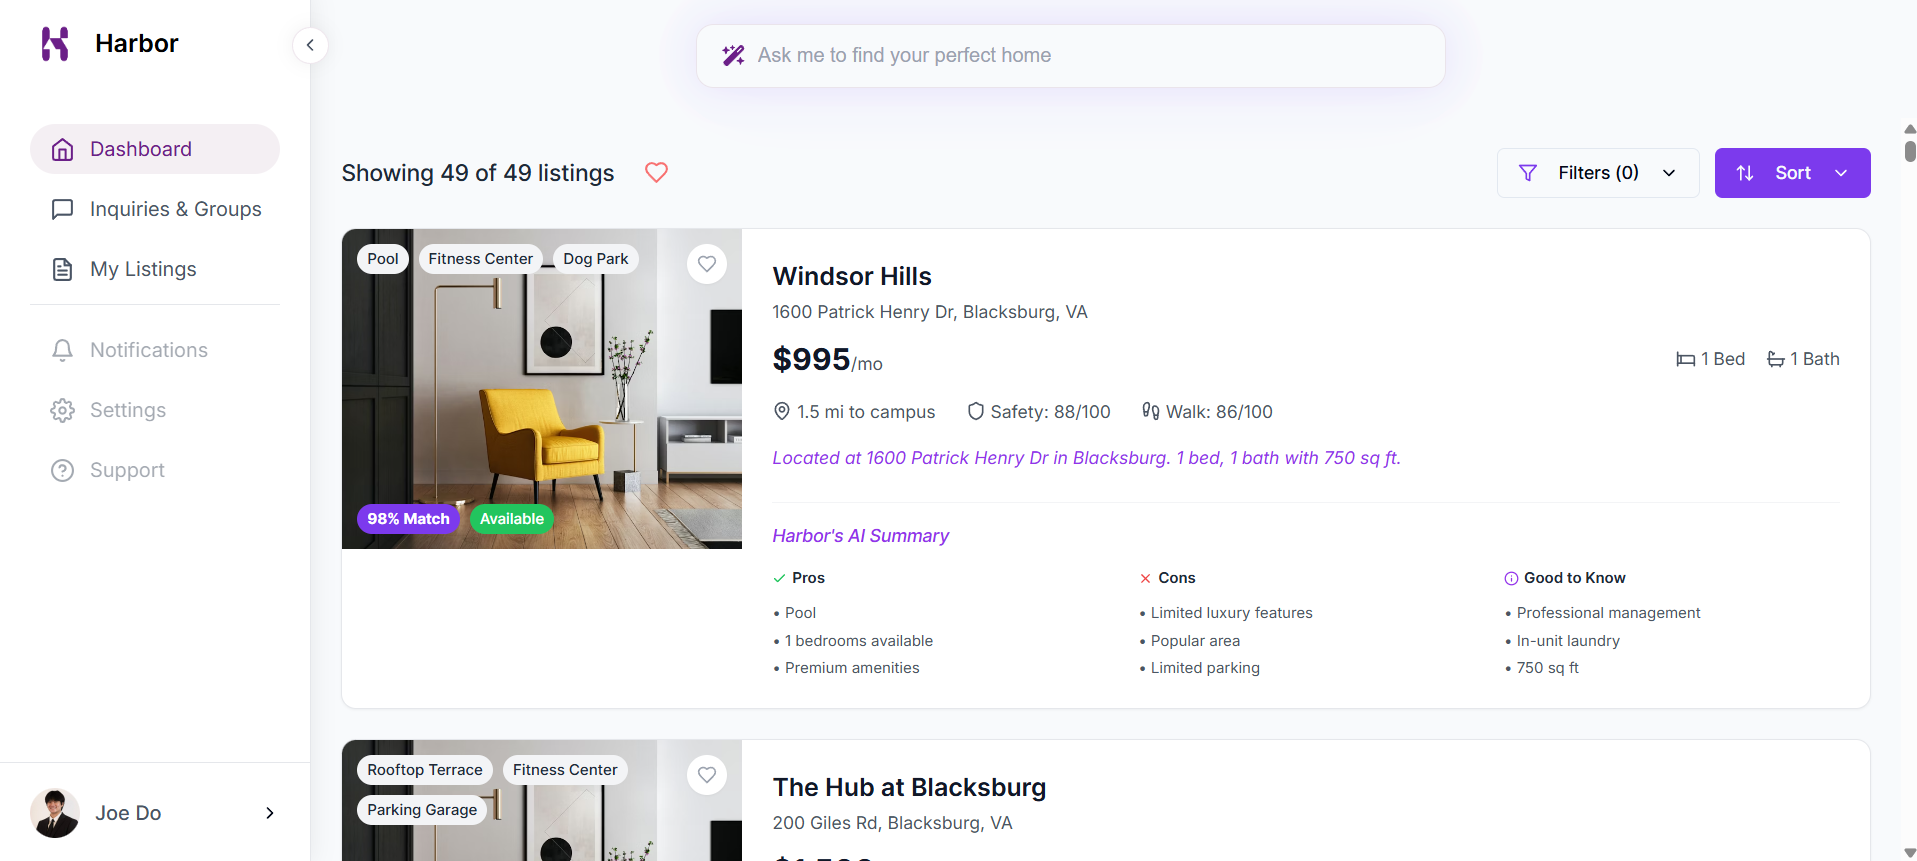Open the Filters (0) dropdown

click(x=1598, y=173)
